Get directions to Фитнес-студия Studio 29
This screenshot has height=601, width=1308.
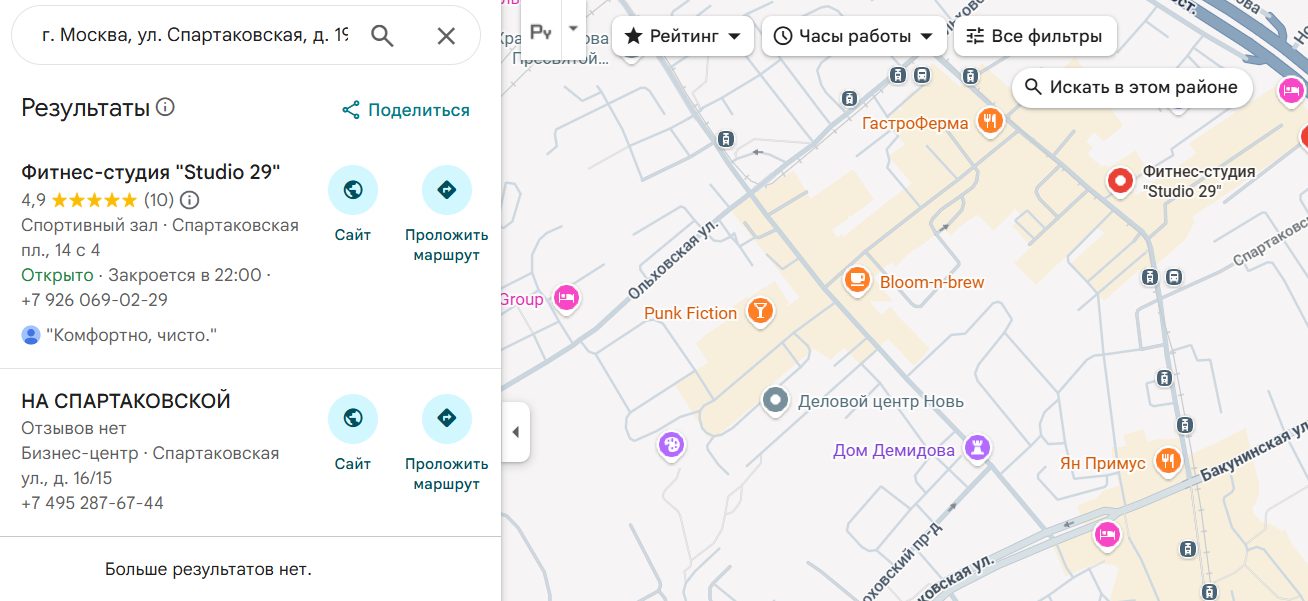[446, 190]
